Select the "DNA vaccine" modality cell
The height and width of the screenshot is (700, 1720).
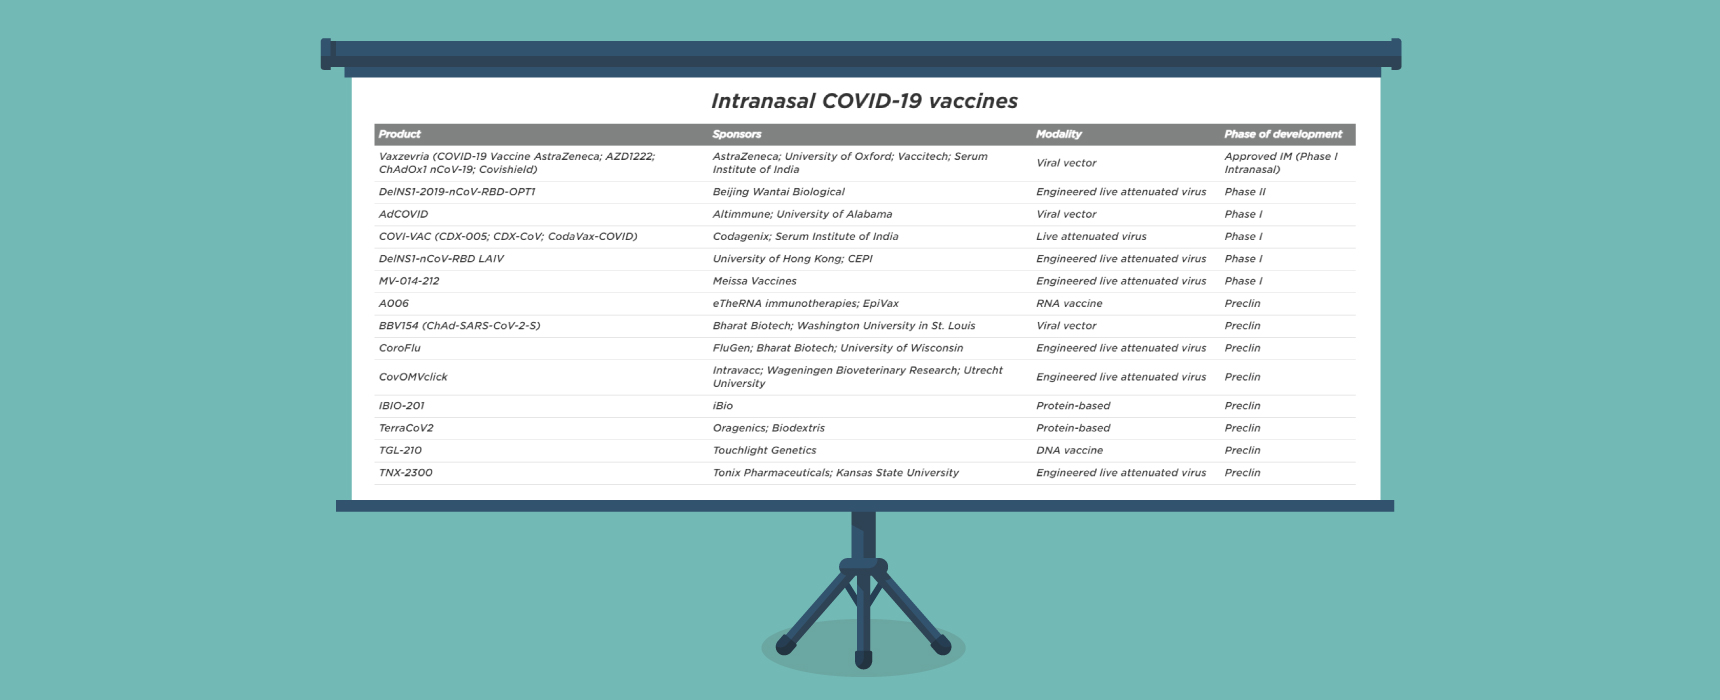point(1069,450)
